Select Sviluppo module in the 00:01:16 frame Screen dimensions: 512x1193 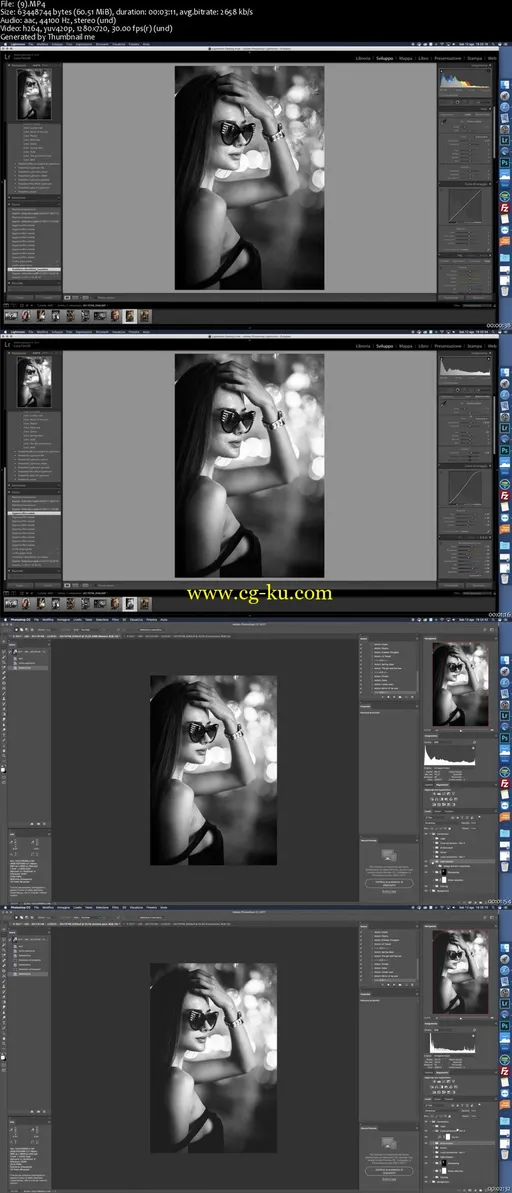click(x=385, y=345)
